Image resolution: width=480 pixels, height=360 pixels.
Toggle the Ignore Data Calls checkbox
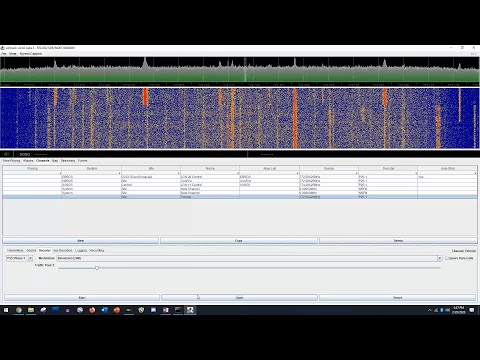pyautogui.click(x=447, y=258)
